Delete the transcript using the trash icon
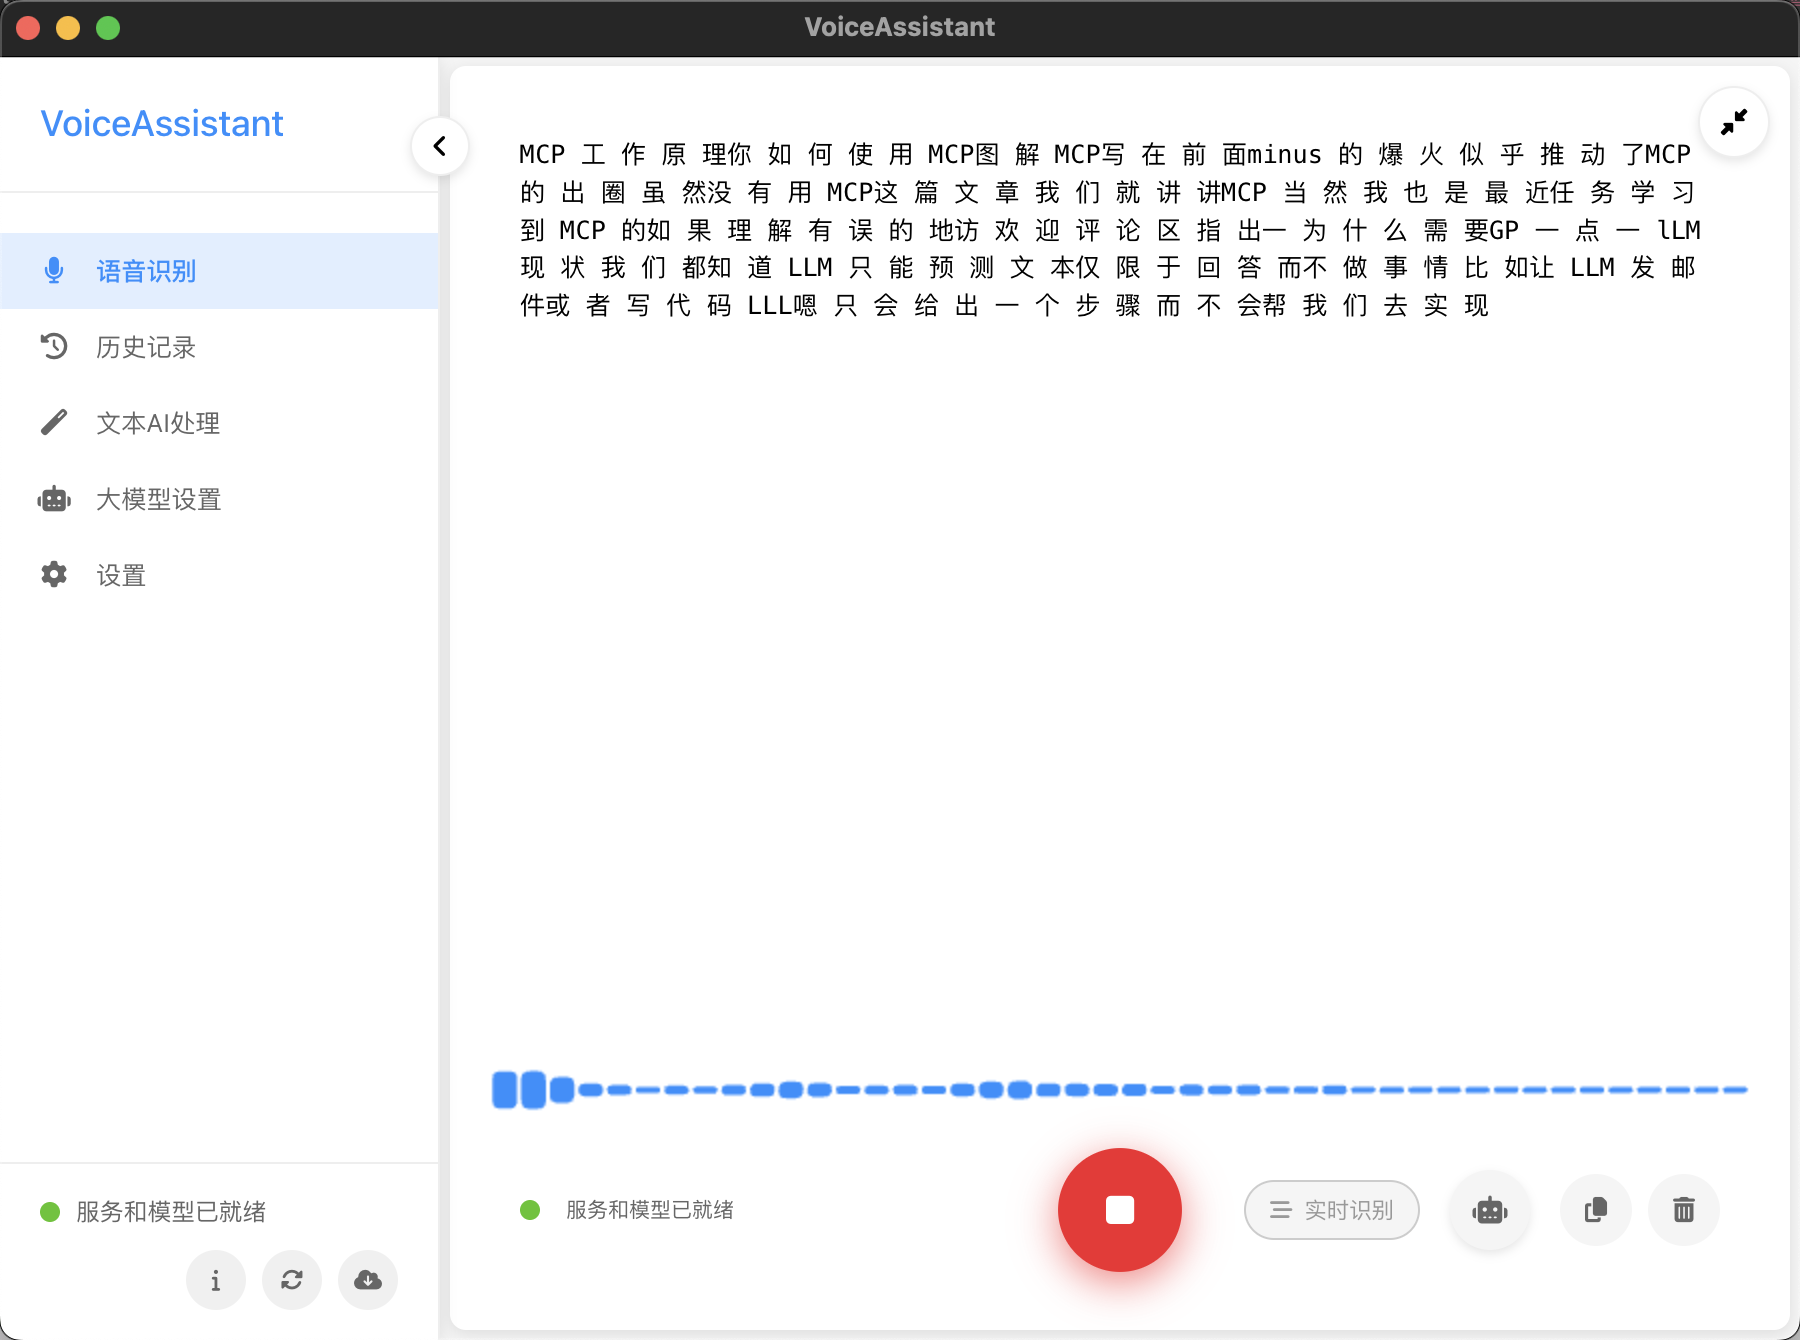The height and width of the screenshot is (1340, 1800). pyautogui.click(x=1683, y=1210)
